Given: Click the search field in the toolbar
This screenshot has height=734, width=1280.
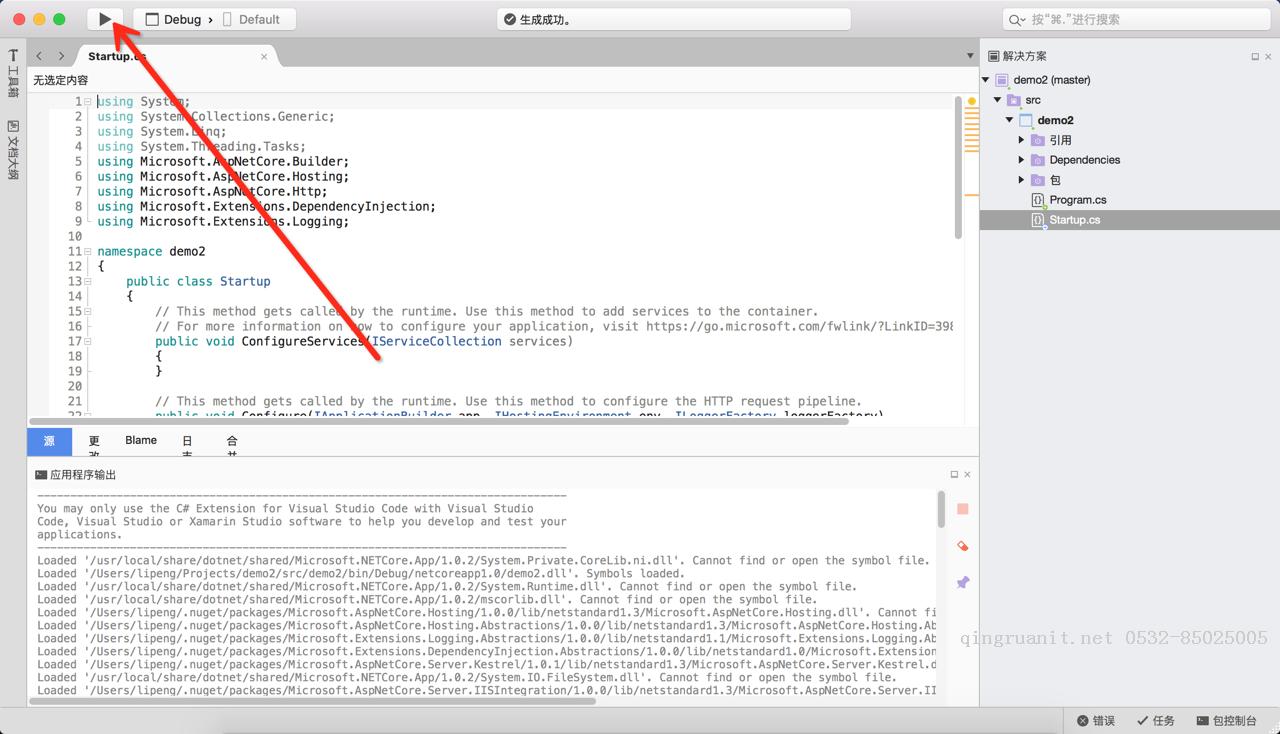Looking at the screenshot, I should coord(1137,19).
